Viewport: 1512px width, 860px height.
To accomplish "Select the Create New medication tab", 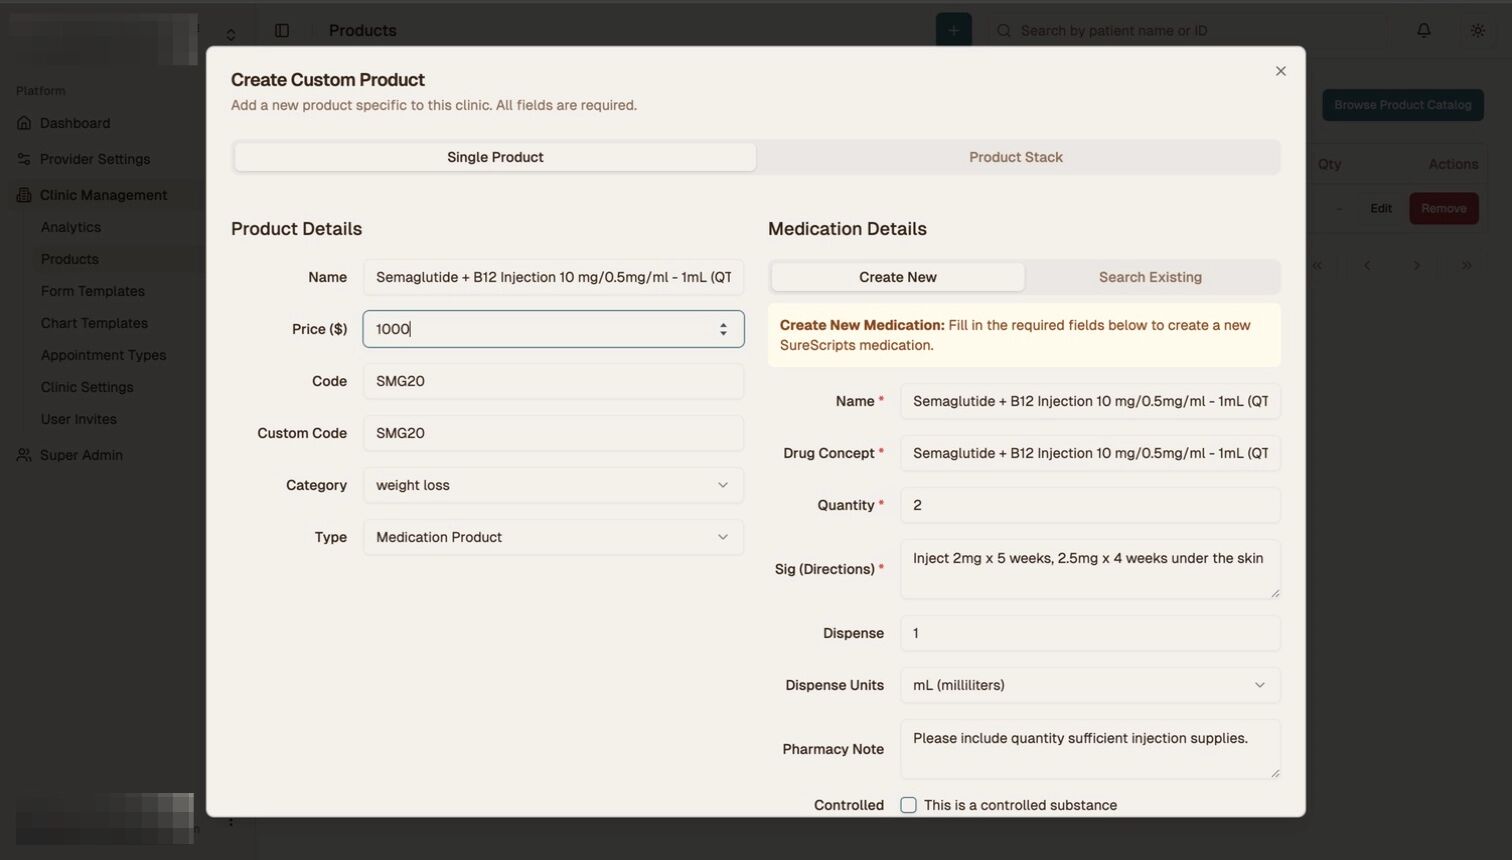I will click(897, 277).
